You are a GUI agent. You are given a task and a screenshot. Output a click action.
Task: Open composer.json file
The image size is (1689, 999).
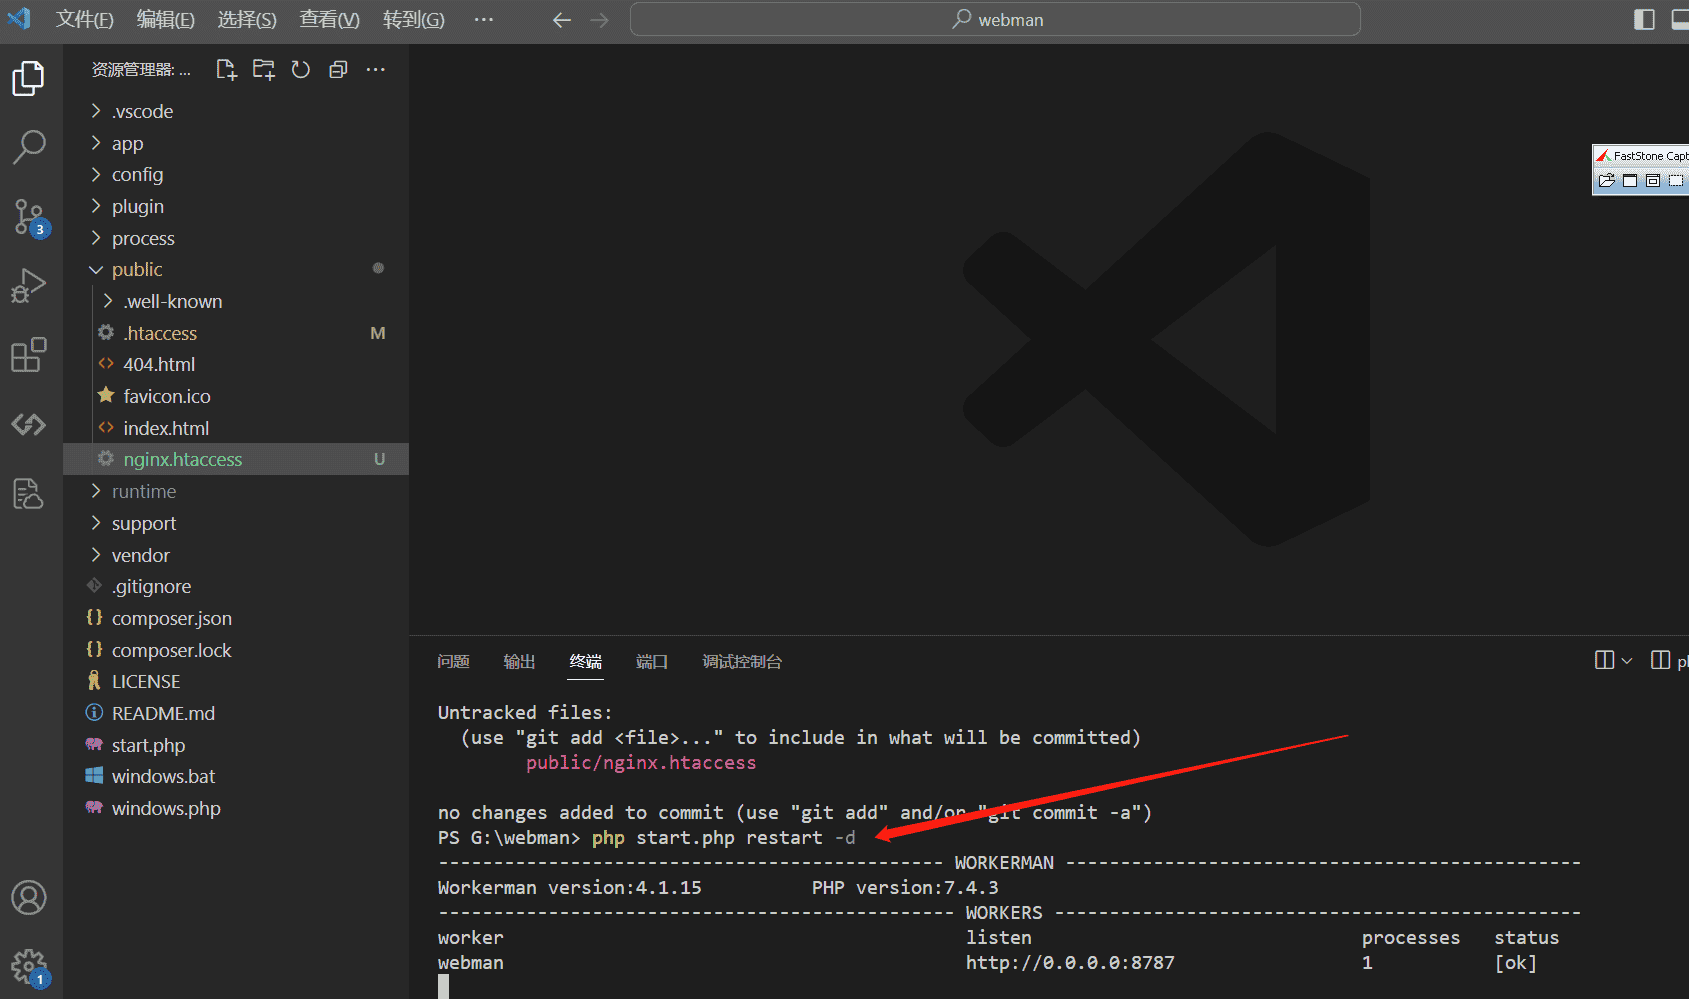pos(171,619)
